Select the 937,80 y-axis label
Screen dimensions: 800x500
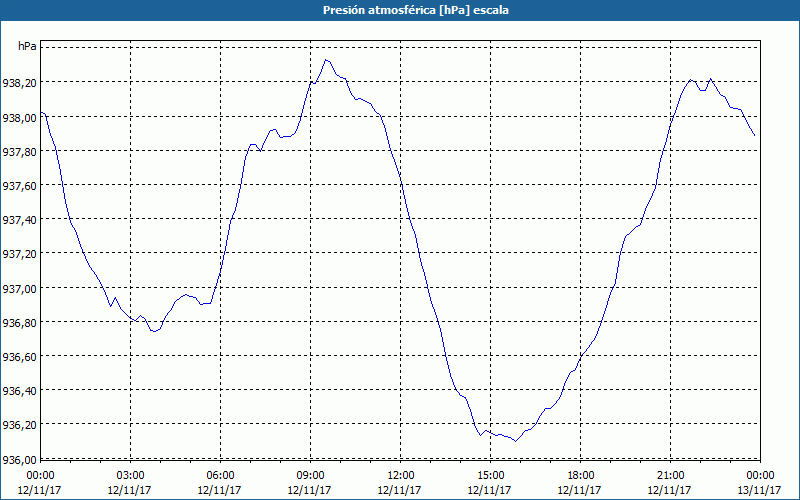tap(19, 152)
